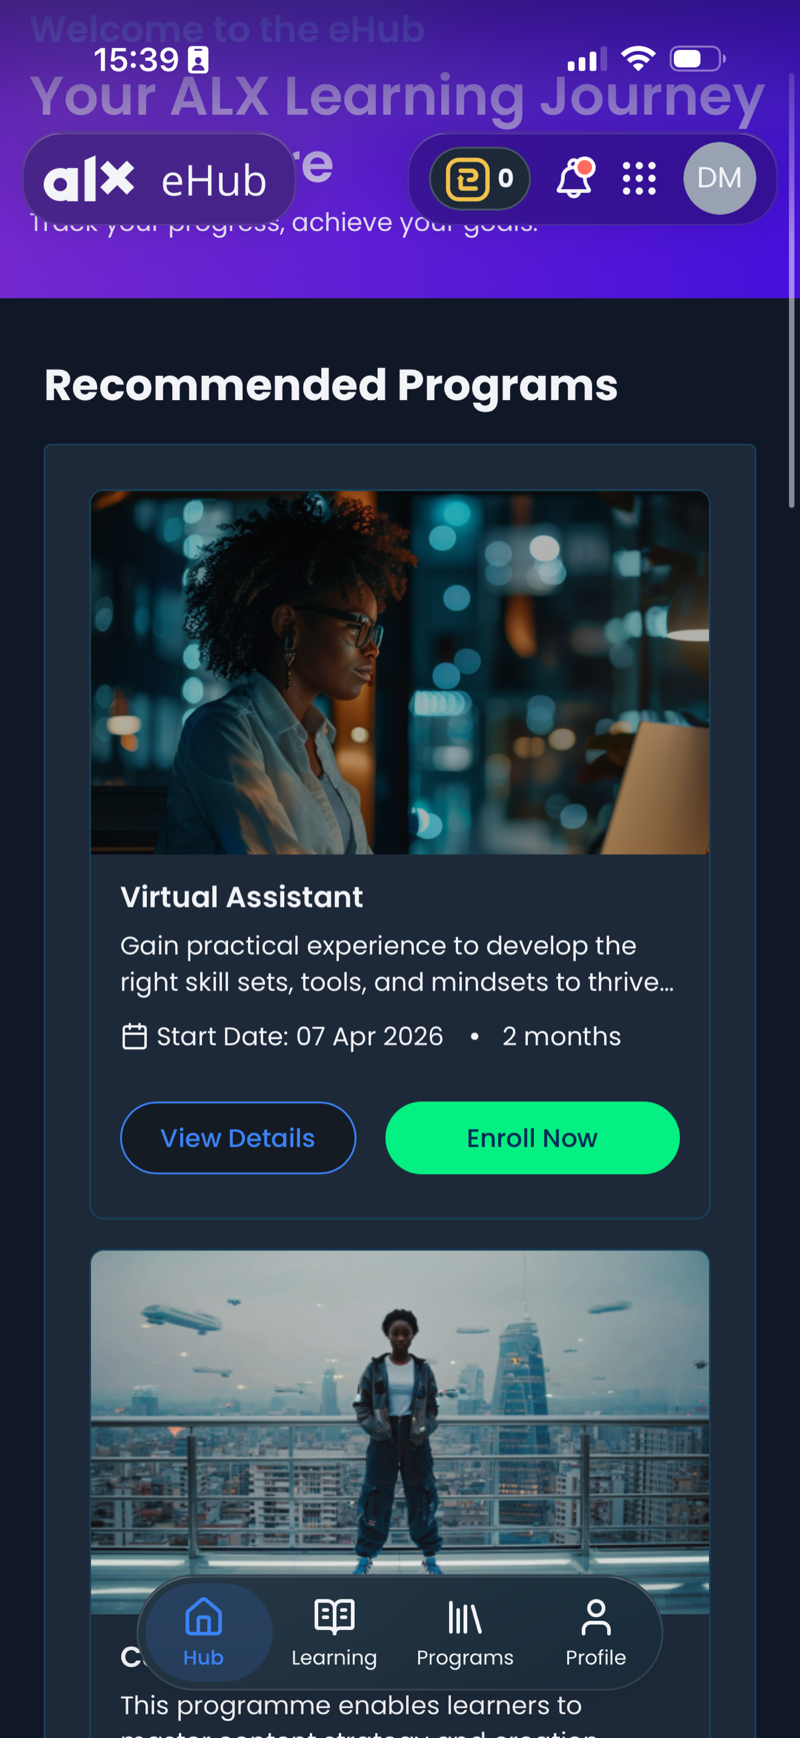800x1738 pixels.
Task: Click Enroll Now for Virtual Assistant
Action: 532,1138
